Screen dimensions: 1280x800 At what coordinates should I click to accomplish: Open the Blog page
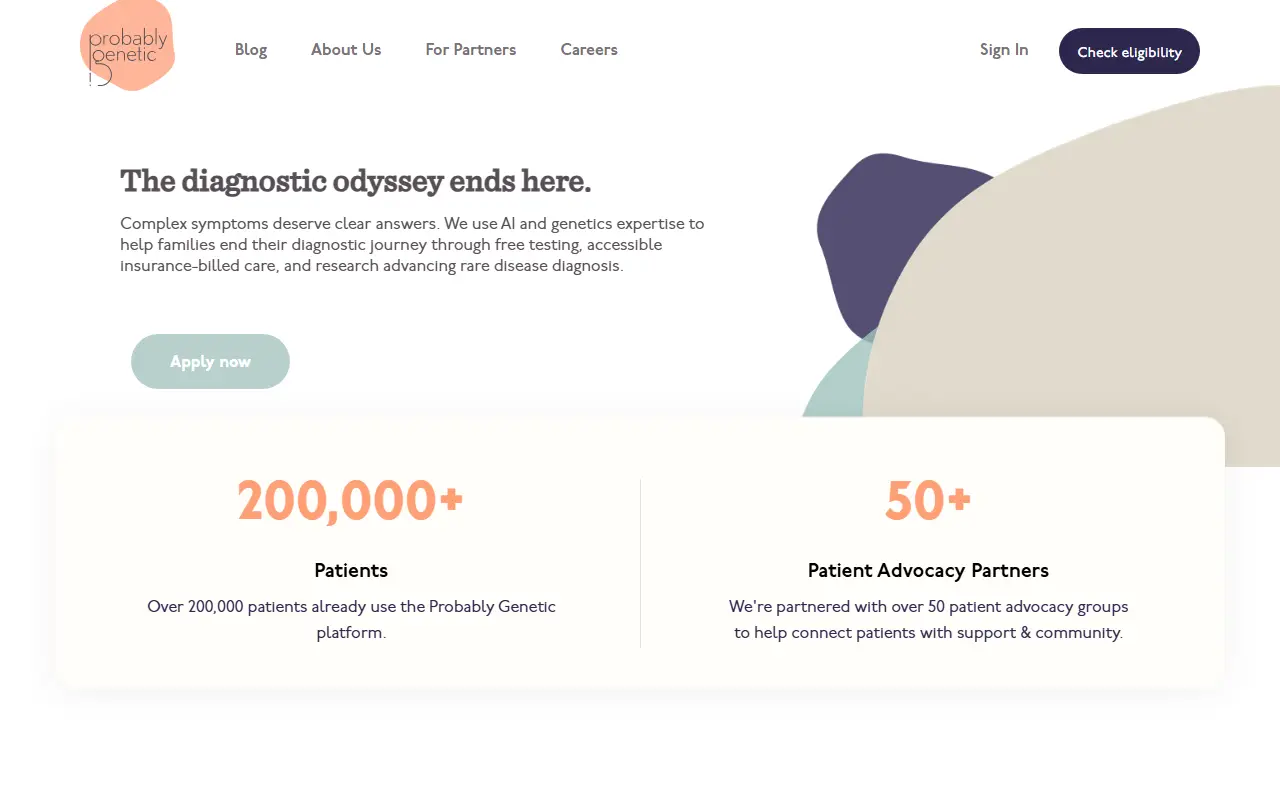tap(251, 50)
